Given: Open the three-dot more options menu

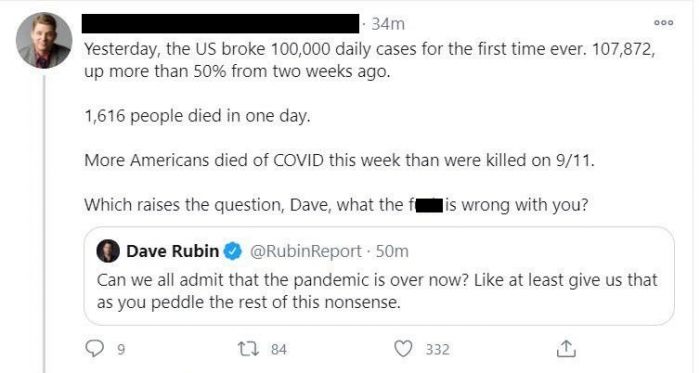Looking at the screenshot, I should click(x=664, y=23).
